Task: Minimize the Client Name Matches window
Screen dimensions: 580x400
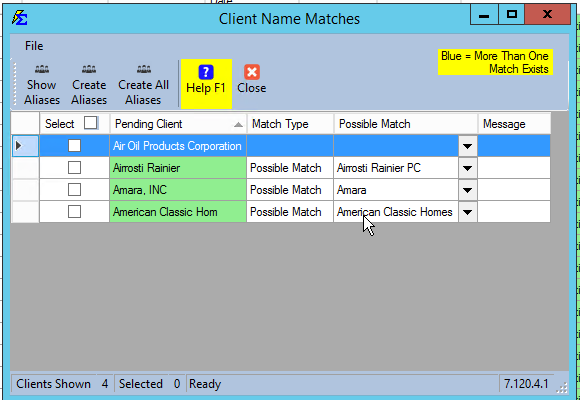Action: tap(484, 14)
